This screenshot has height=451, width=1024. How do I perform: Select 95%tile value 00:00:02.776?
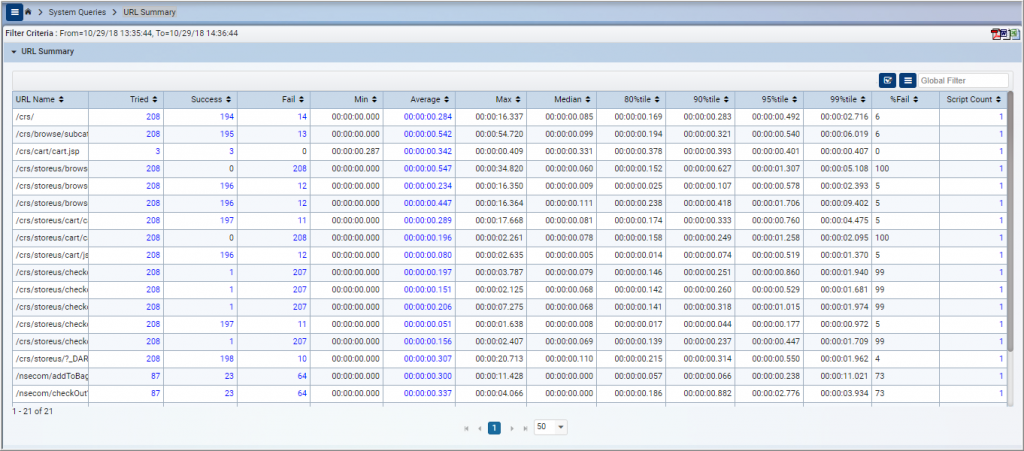tap(776, 393)
